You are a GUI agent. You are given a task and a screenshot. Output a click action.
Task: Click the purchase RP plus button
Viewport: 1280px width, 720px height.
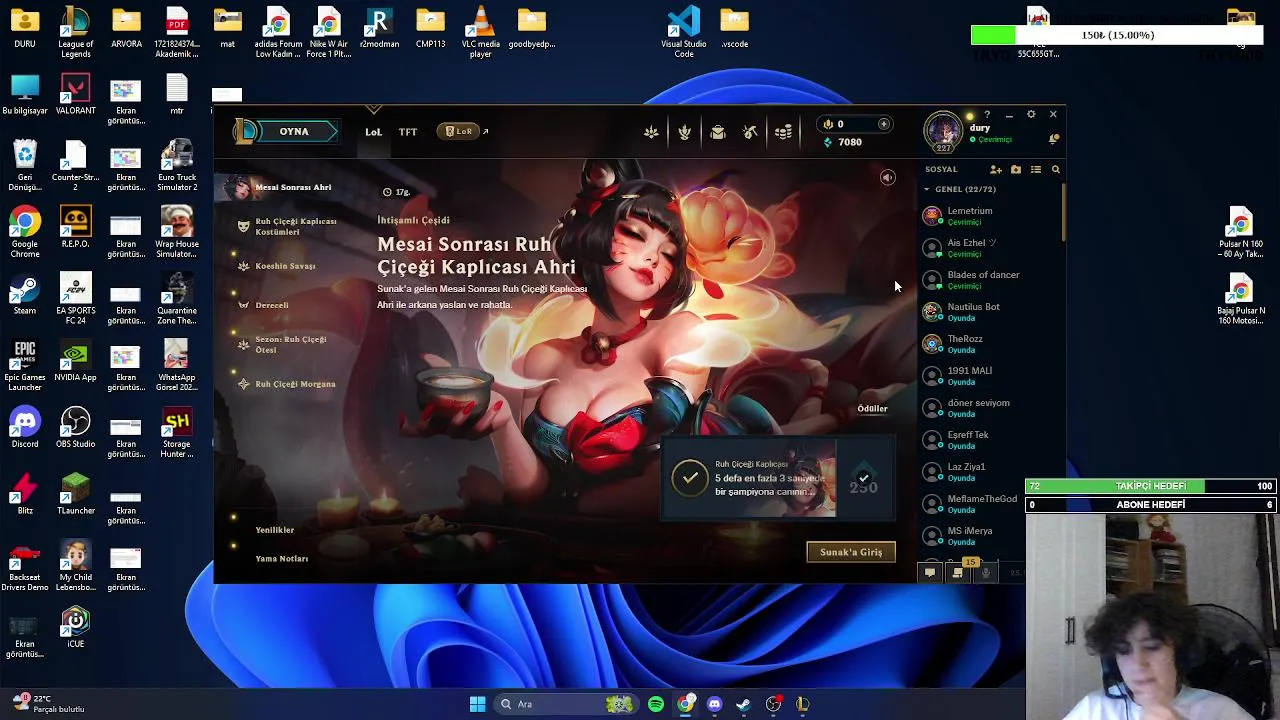pos(883,124)
